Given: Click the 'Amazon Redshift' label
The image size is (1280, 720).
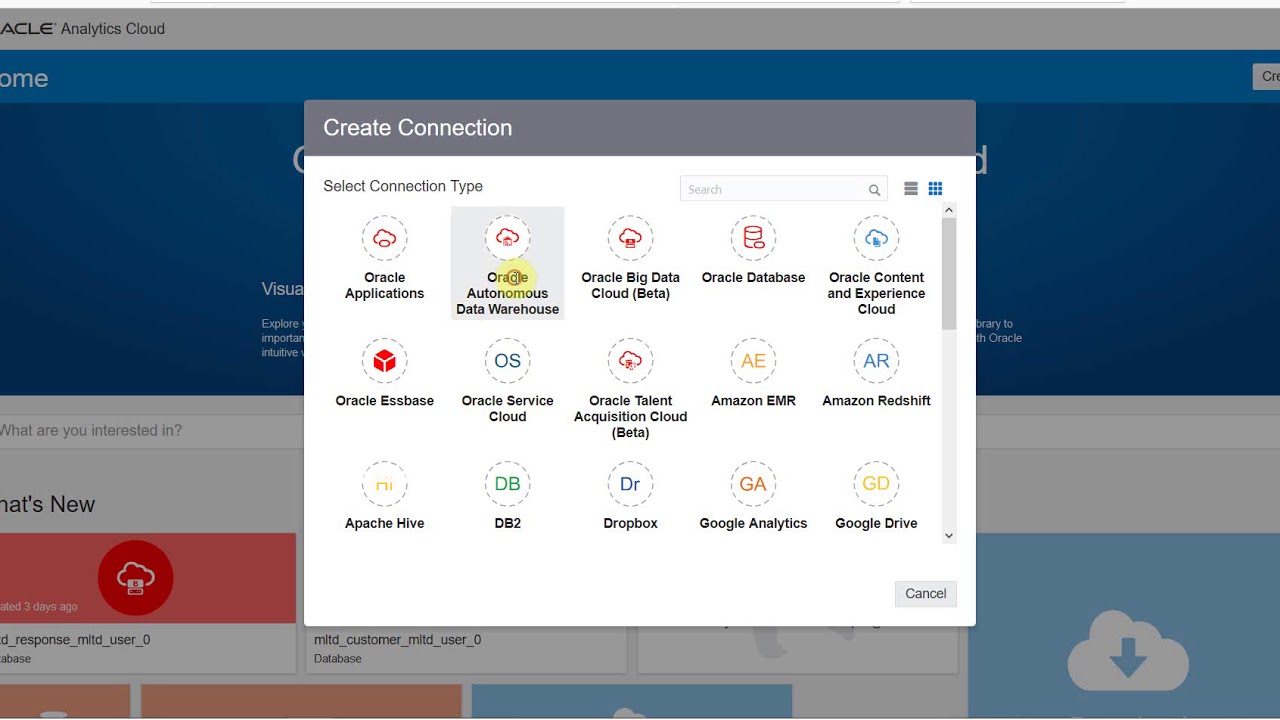Looking at the screenshot, I should [x=877, y=401].
